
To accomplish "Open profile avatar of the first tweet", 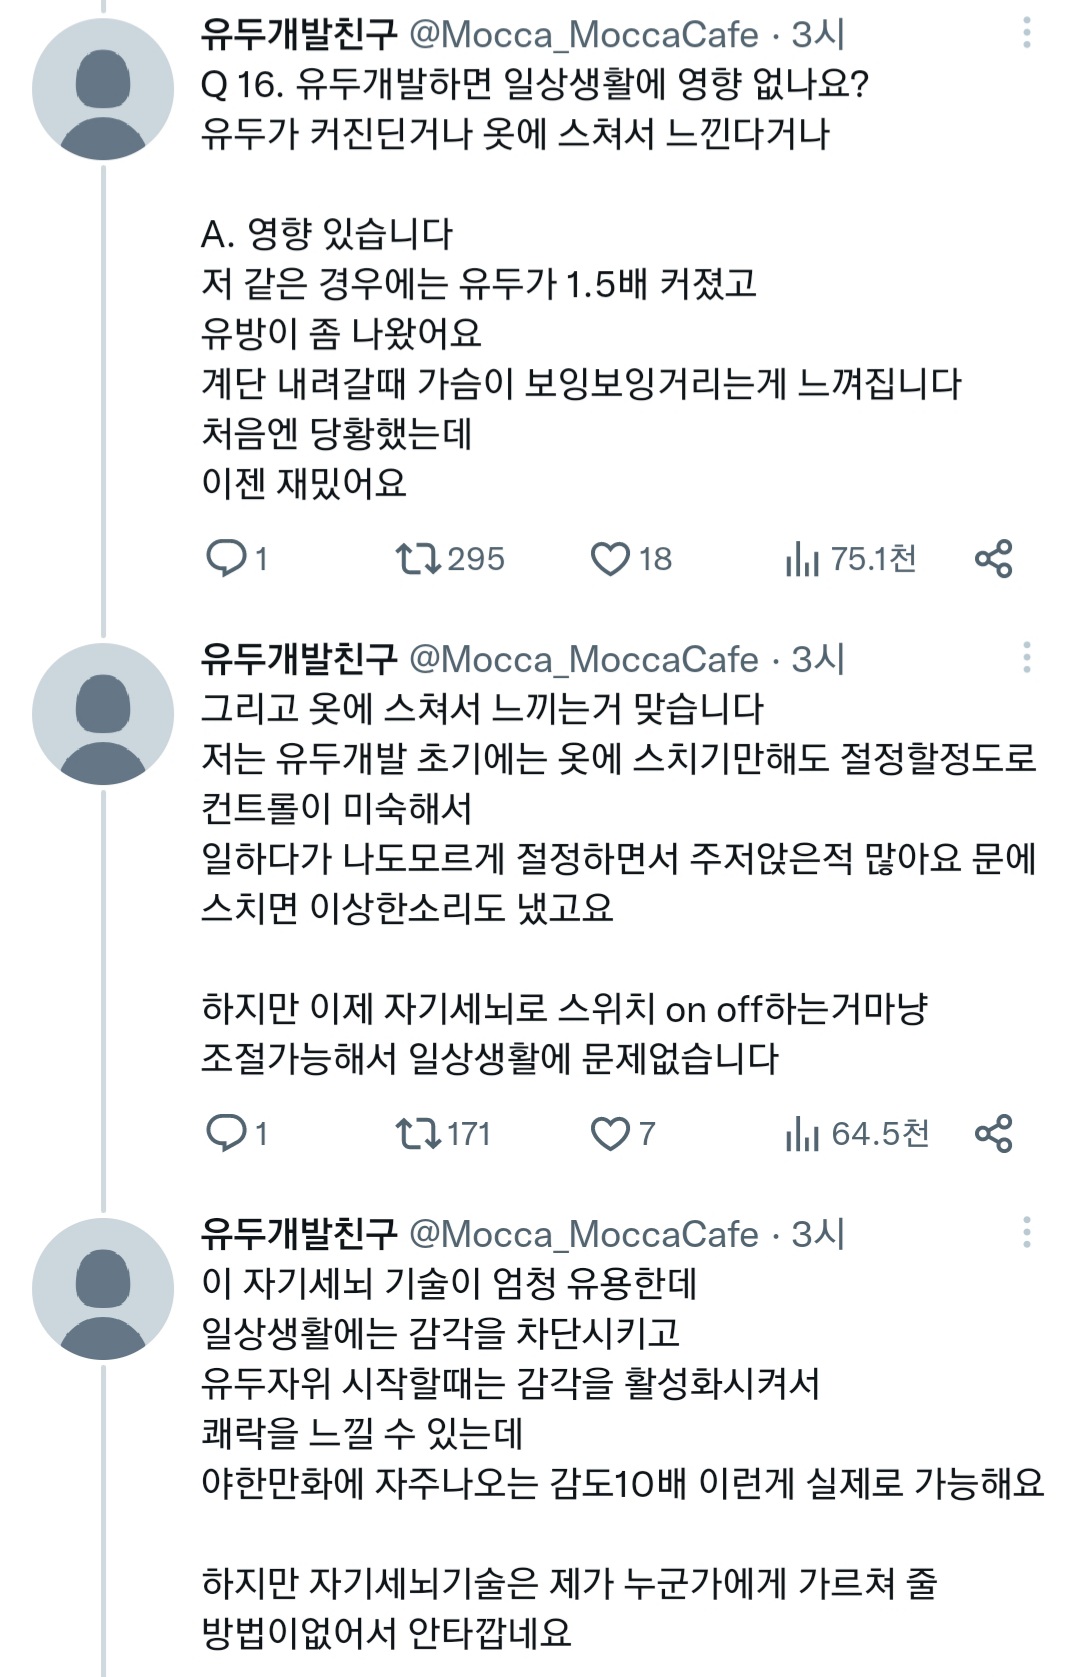I will tap(103, 89).
